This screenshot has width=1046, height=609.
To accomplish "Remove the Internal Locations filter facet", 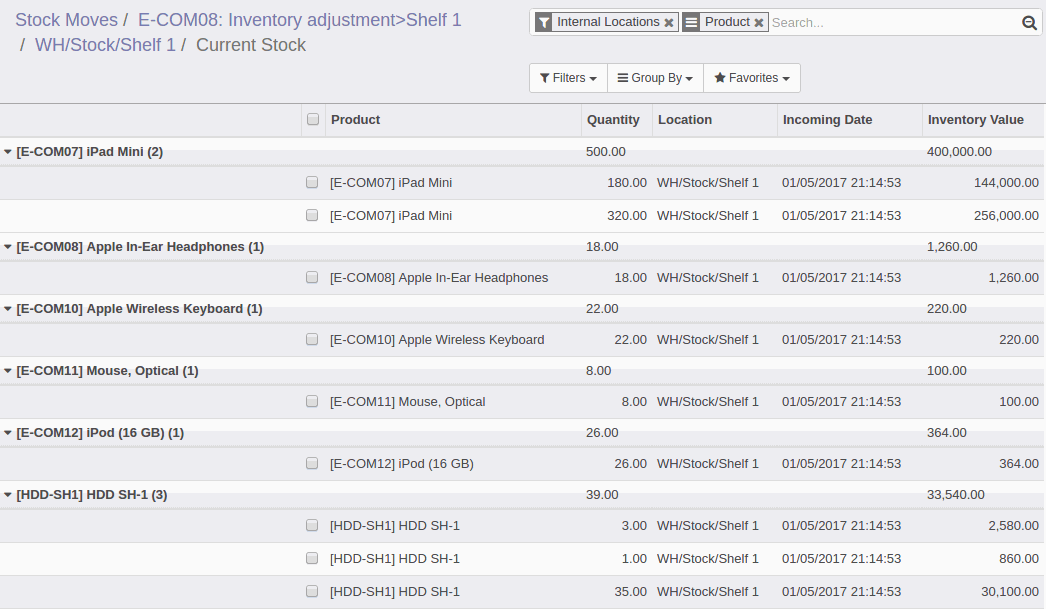I will 668,23.
